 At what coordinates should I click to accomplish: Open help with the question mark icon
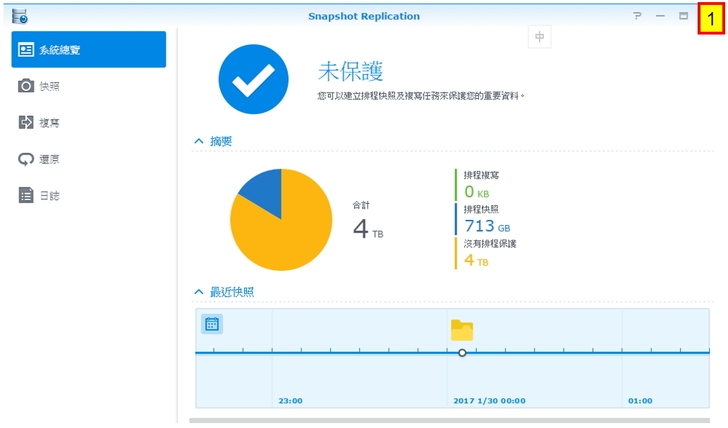pos(637,16)
